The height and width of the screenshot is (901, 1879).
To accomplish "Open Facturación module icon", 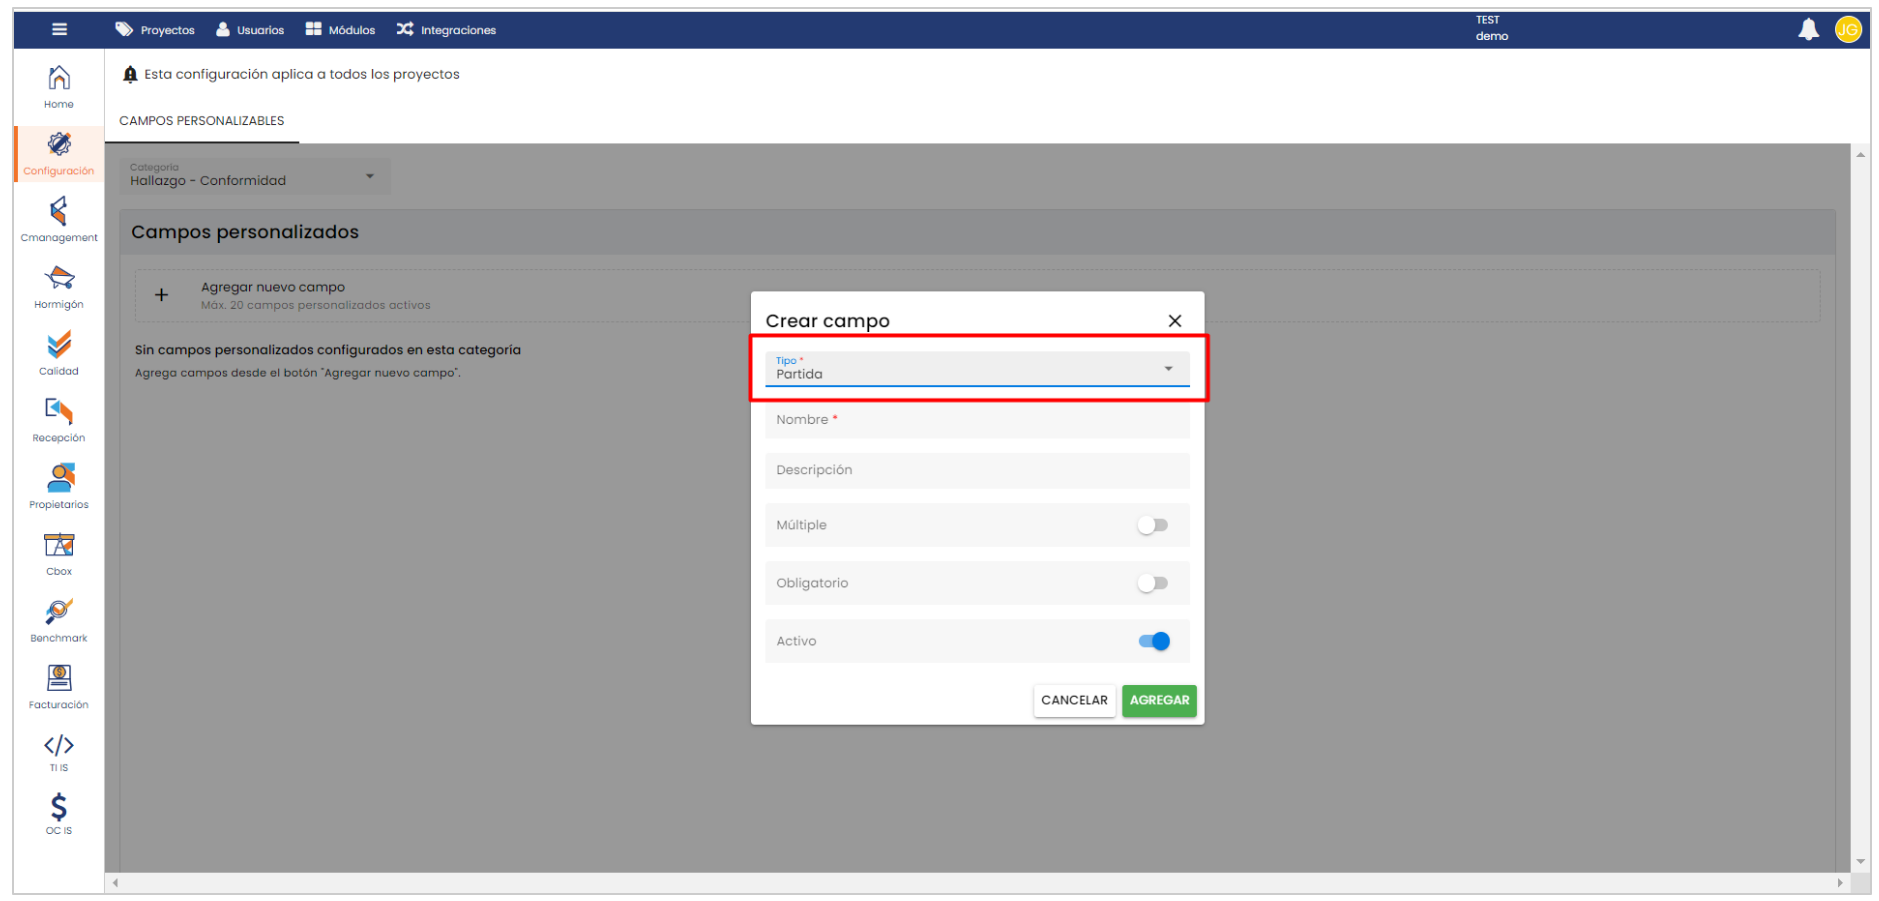I will point(59,680).
